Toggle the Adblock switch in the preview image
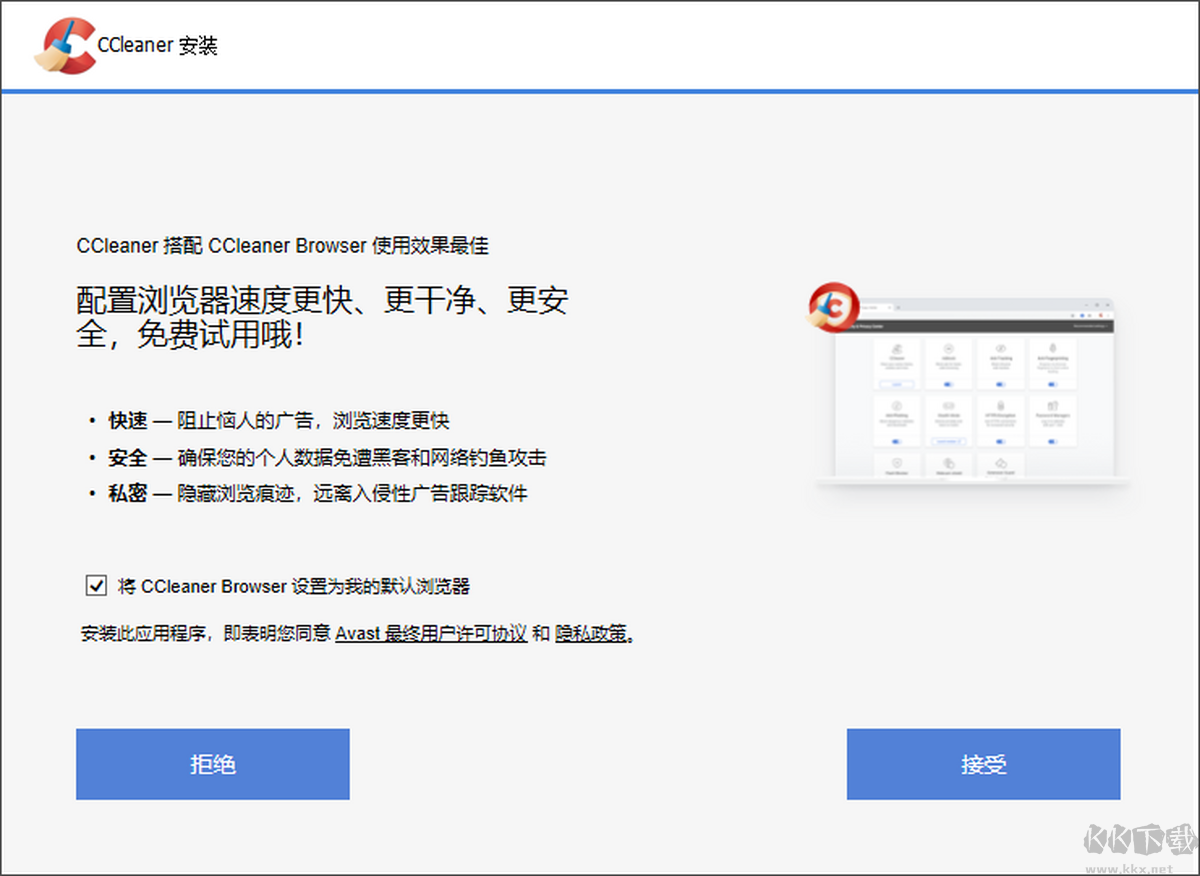 948,384
